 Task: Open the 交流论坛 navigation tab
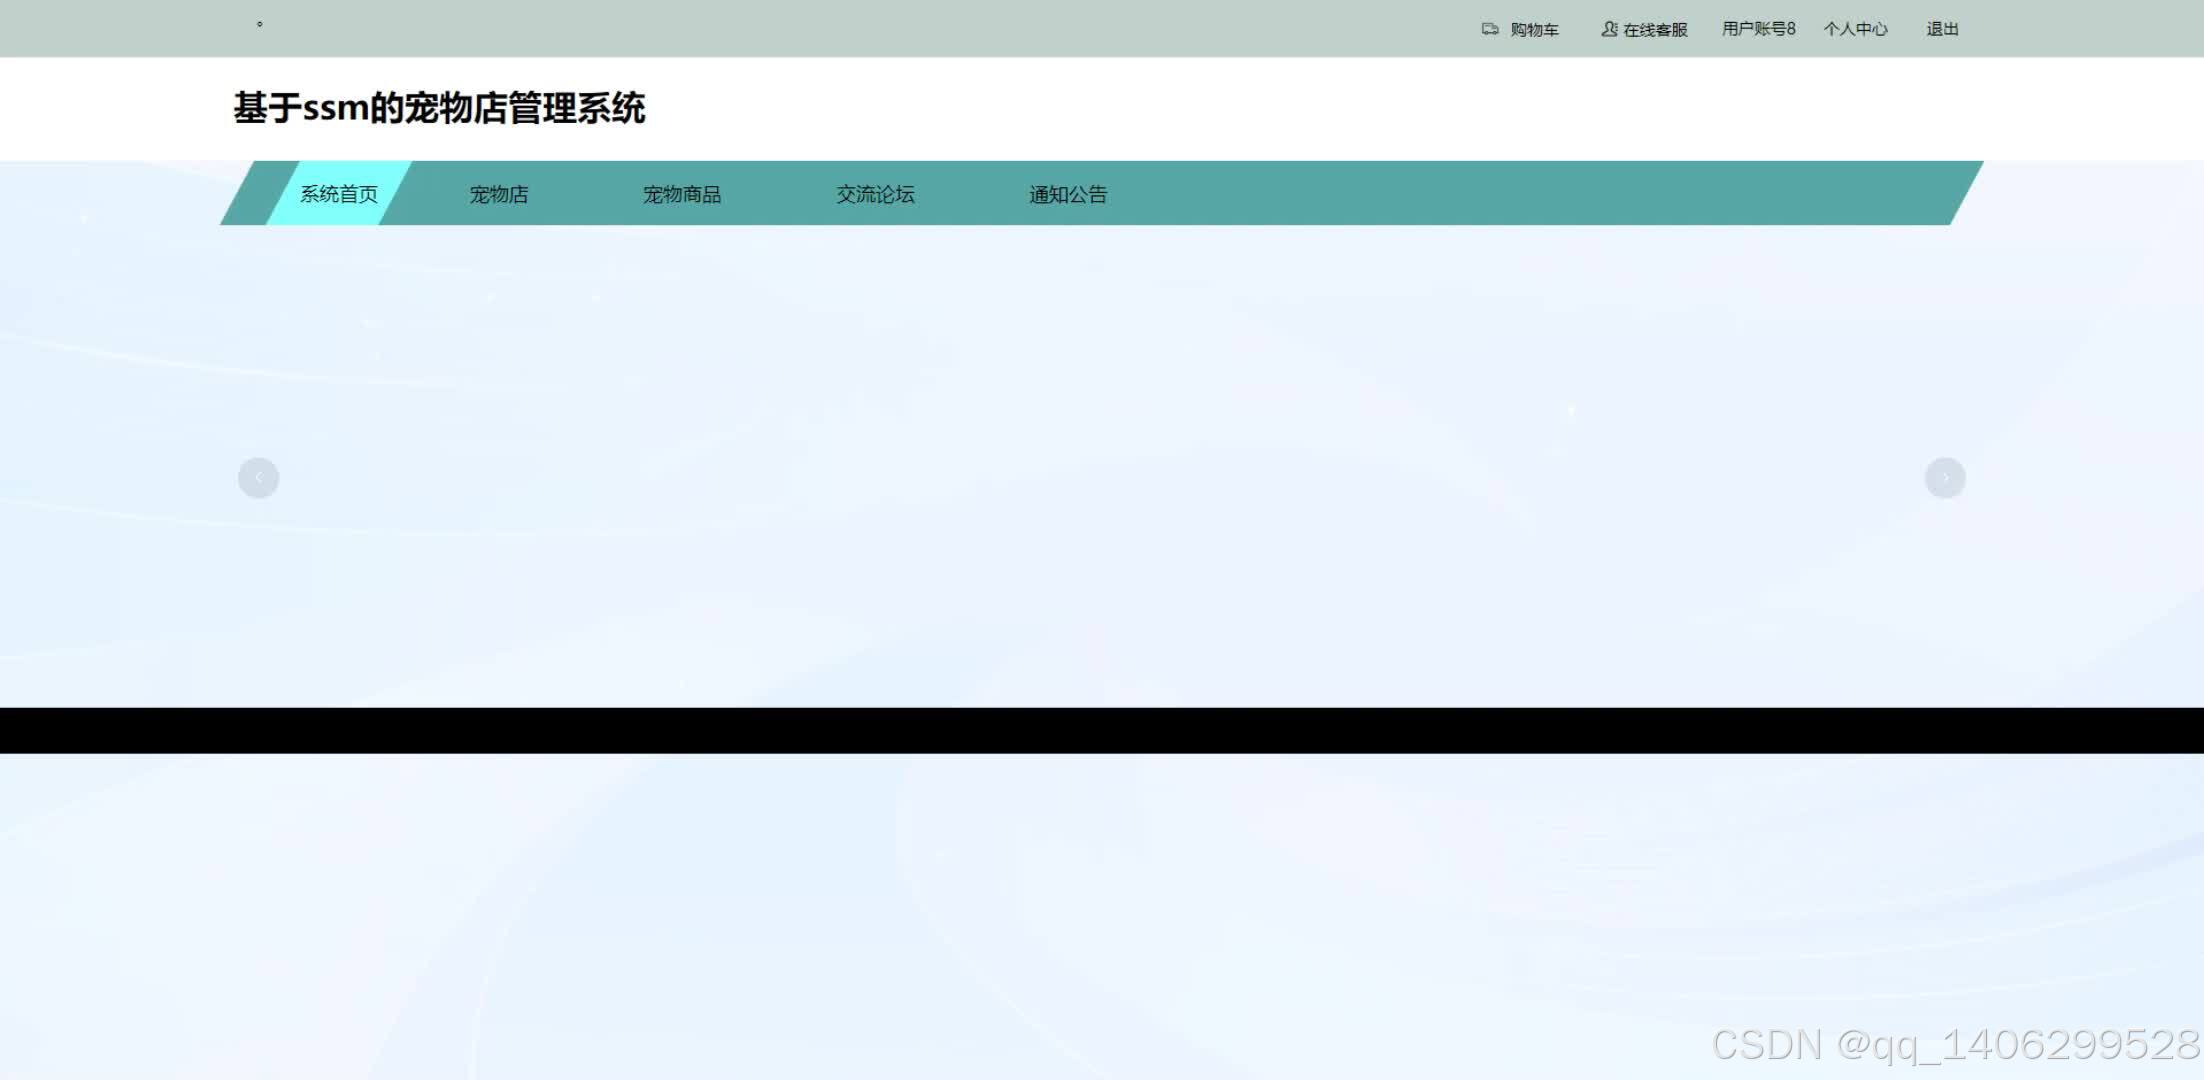(x=875, y=194)
